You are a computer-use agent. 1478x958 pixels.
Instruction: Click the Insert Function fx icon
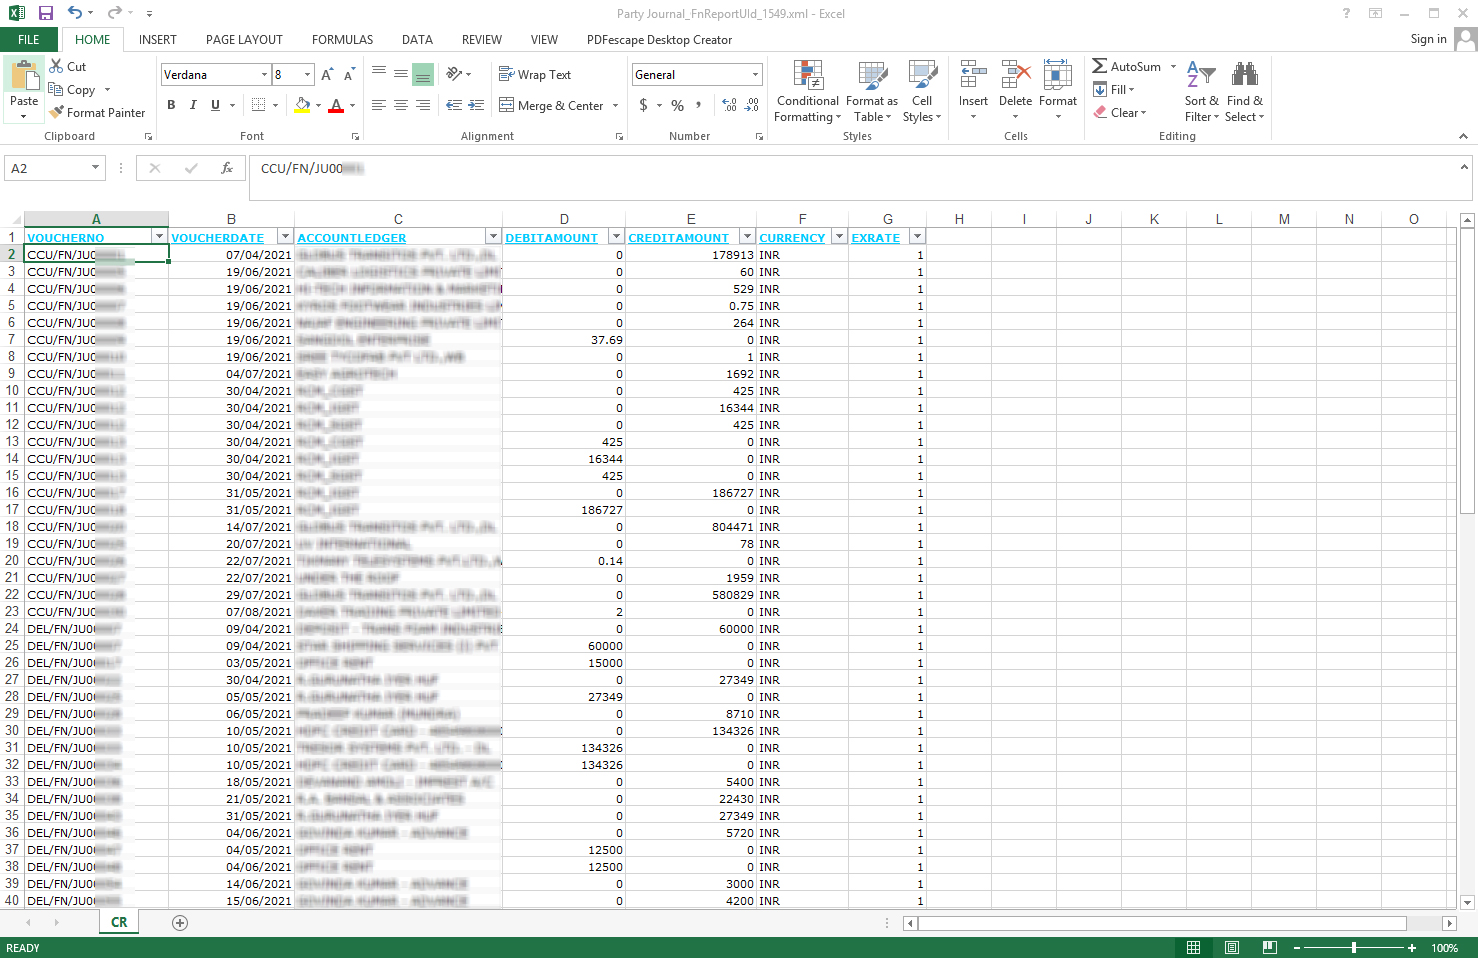(x=227, y=168)
